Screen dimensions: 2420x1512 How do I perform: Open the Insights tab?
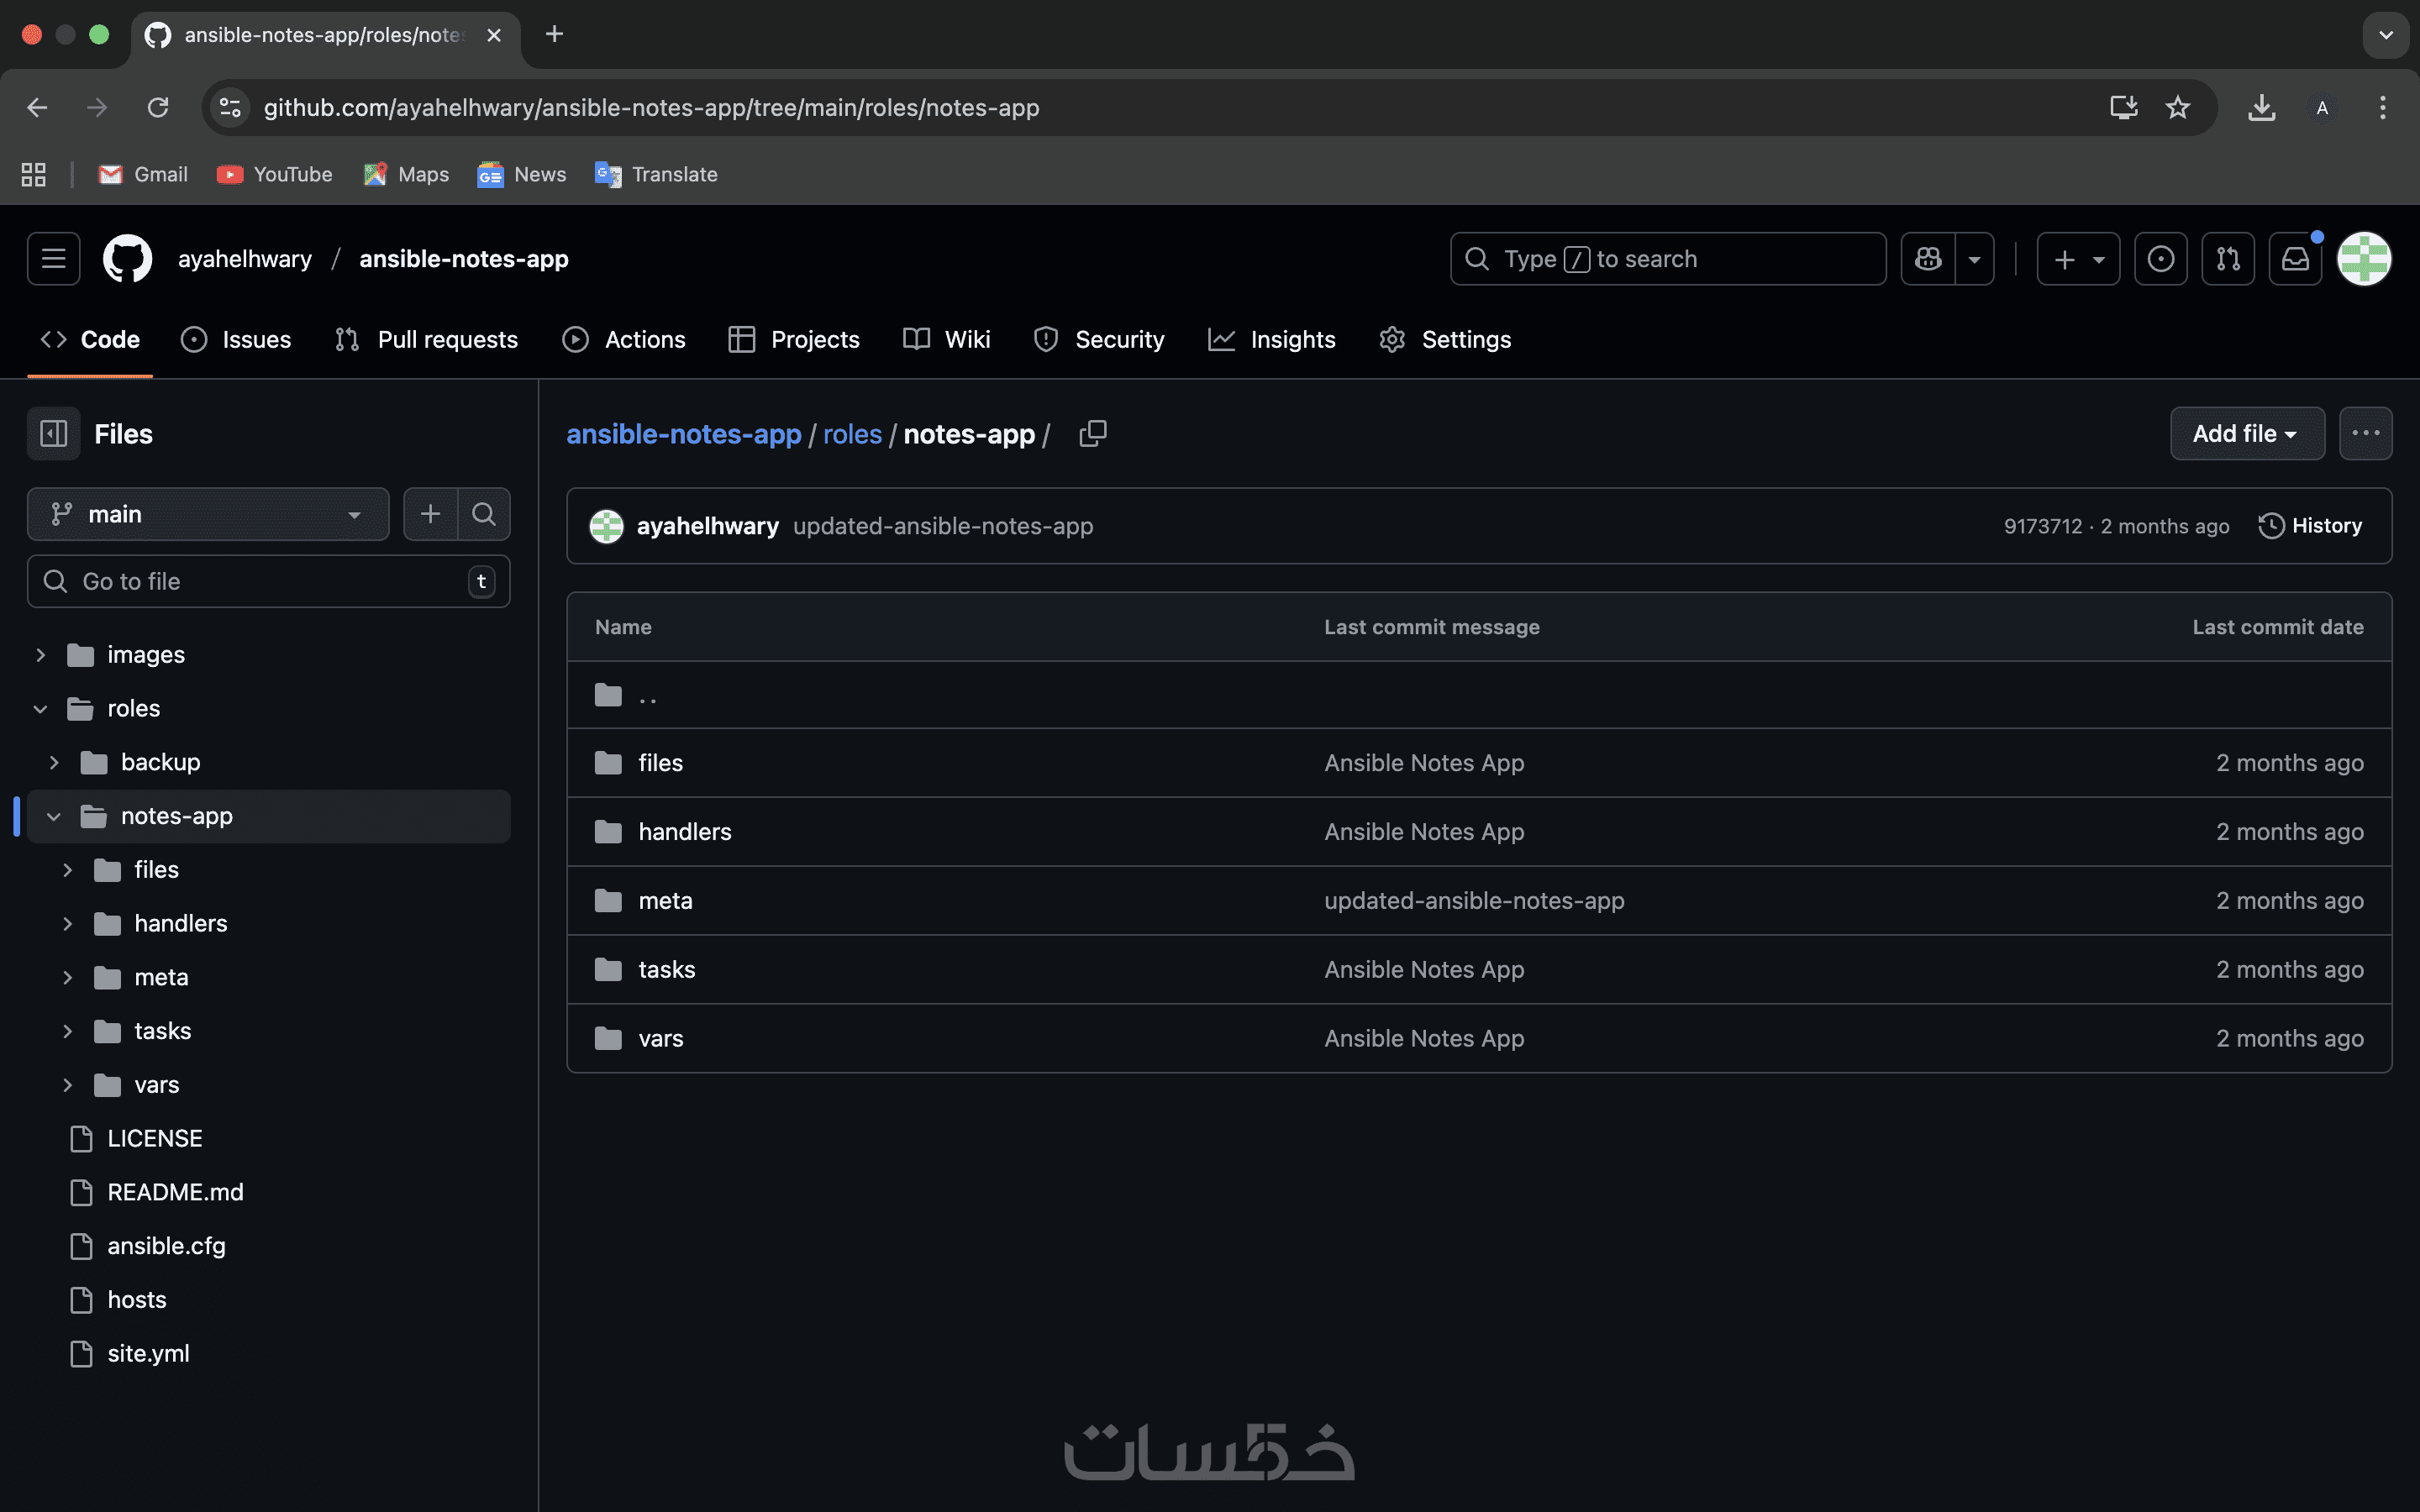click(1272, 339)
